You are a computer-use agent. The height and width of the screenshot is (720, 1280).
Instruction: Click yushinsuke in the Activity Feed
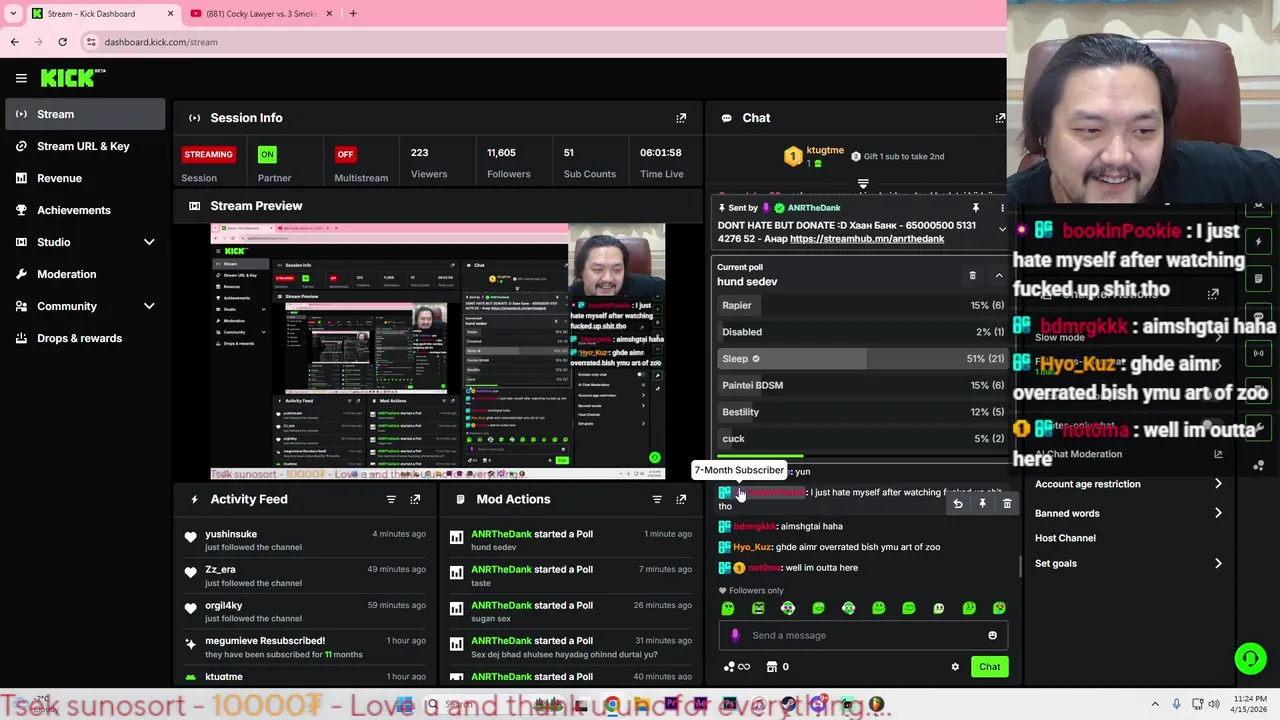coord(231,534)
